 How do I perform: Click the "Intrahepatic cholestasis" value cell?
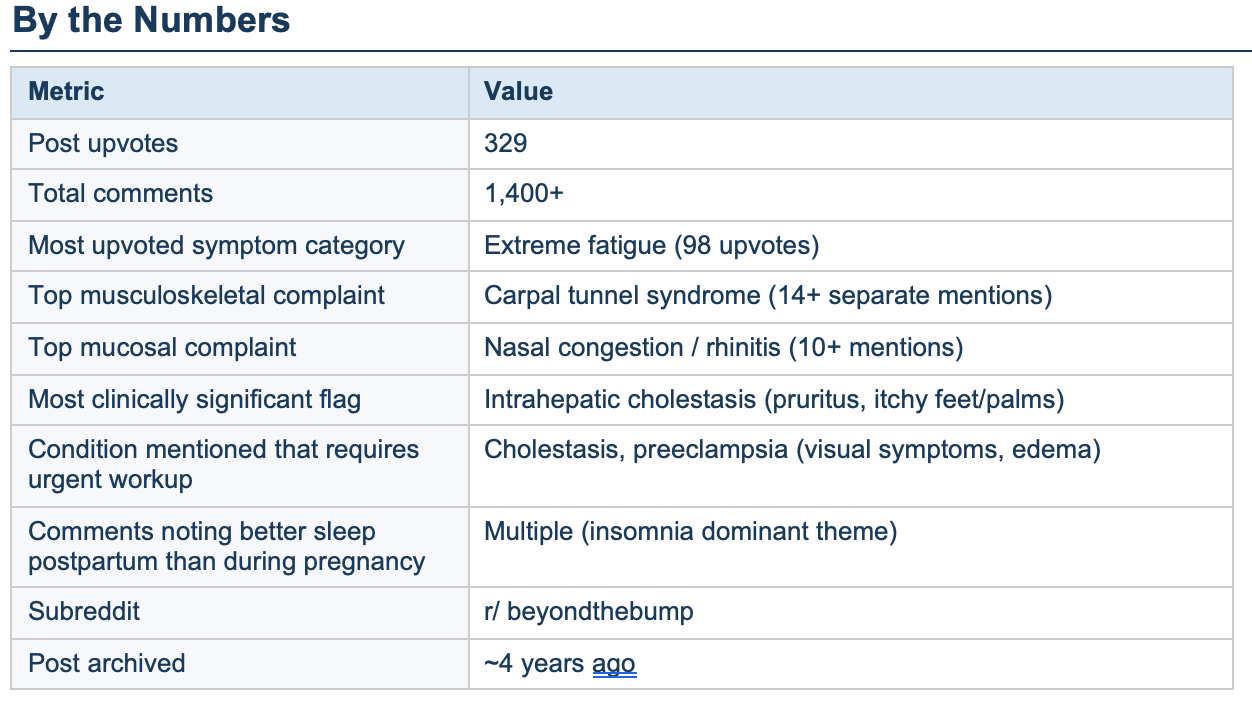click(773, 400)
